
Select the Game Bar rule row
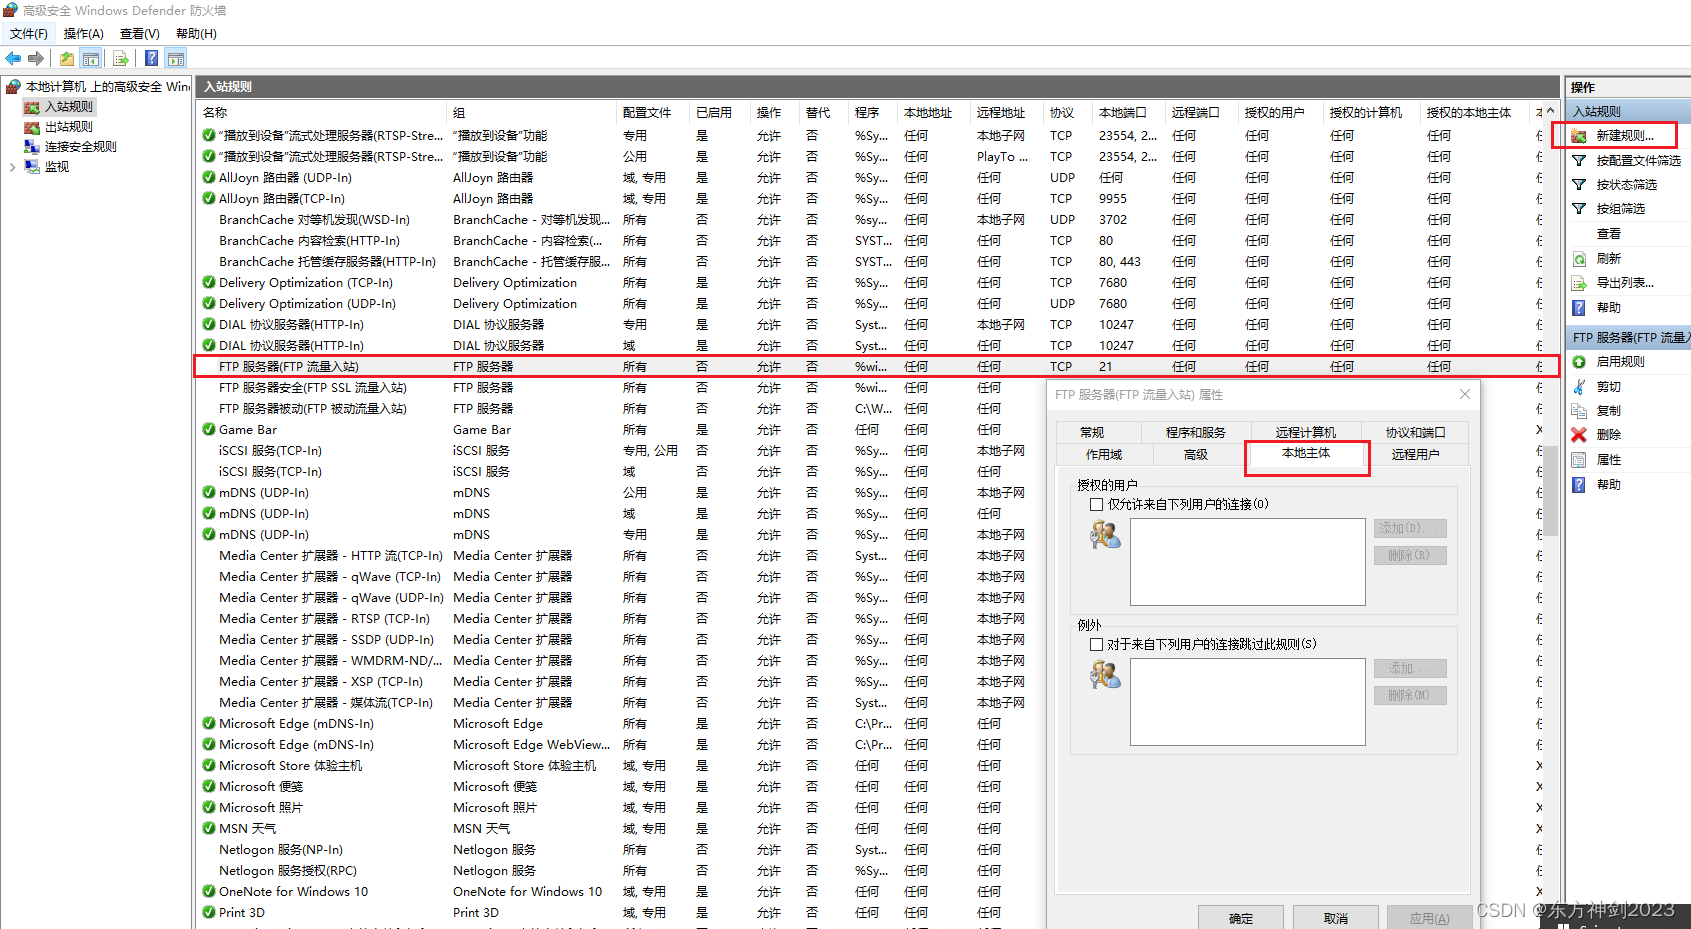click(248, 430)
